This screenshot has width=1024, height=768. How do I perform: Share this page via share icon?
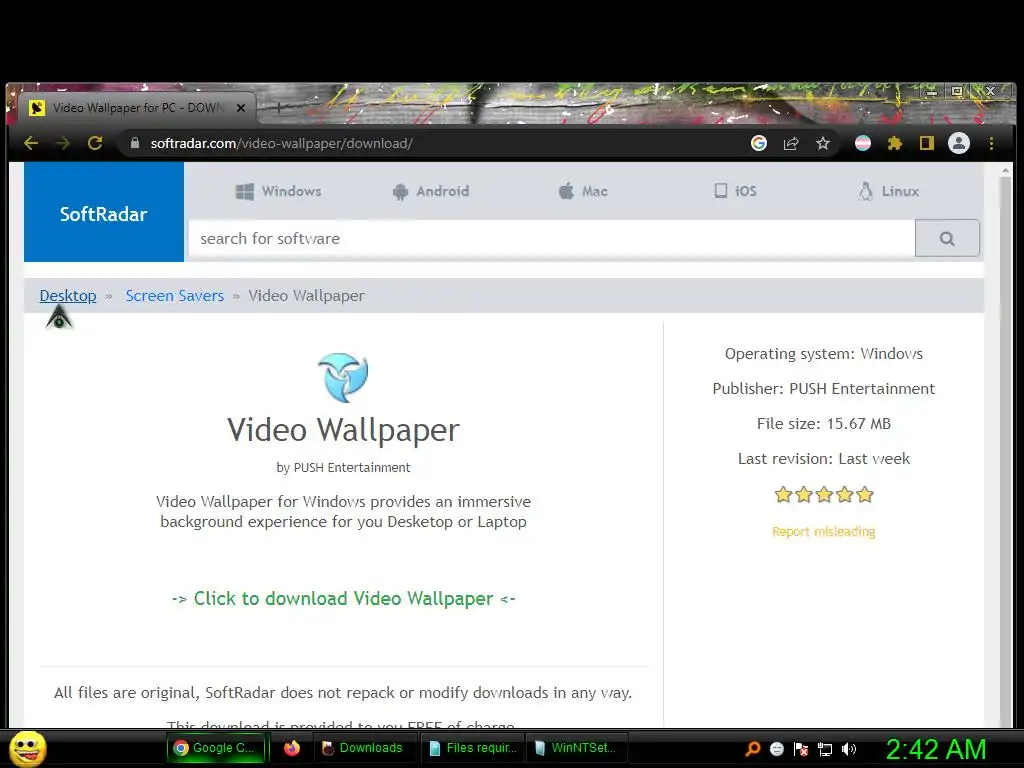(791, 143)
